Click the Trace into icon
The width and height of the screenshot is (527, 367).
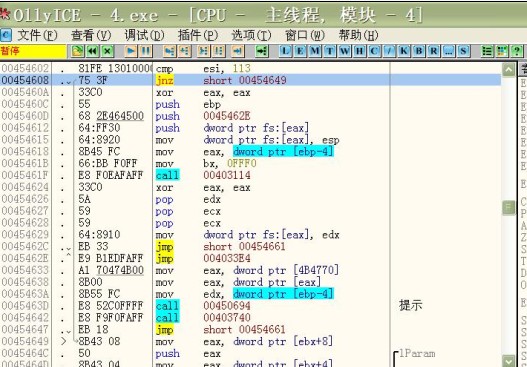203,51
